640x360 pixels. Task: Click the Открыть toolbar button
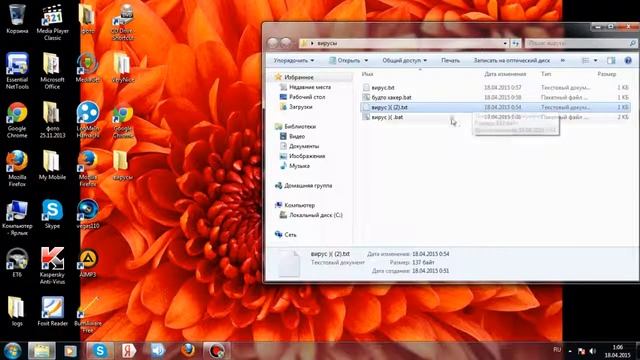click(x=344, y=60)
